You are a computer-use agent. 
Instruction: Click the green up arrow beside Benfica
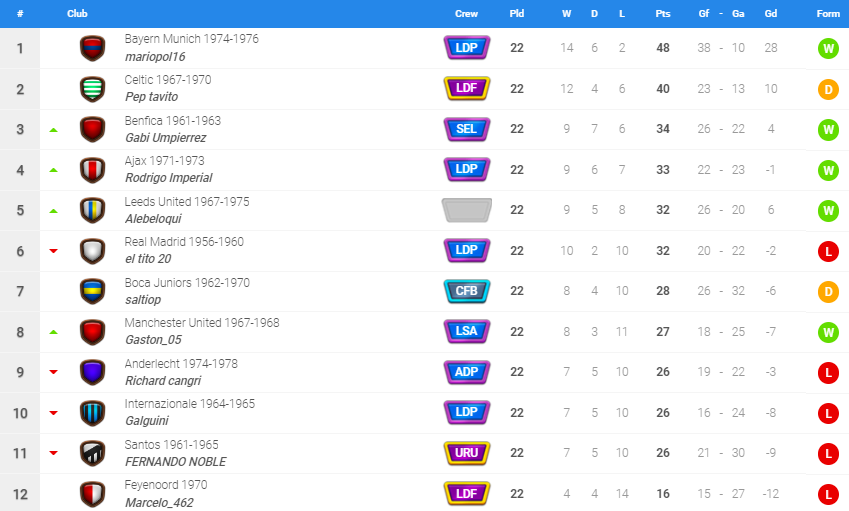point(53,130)
